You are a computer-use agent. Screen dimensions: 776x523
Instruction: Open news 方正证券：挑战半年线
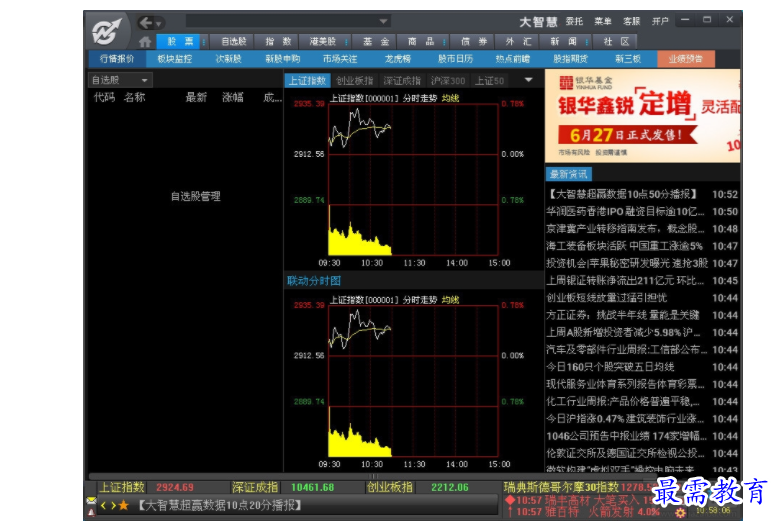pos(643,315)
